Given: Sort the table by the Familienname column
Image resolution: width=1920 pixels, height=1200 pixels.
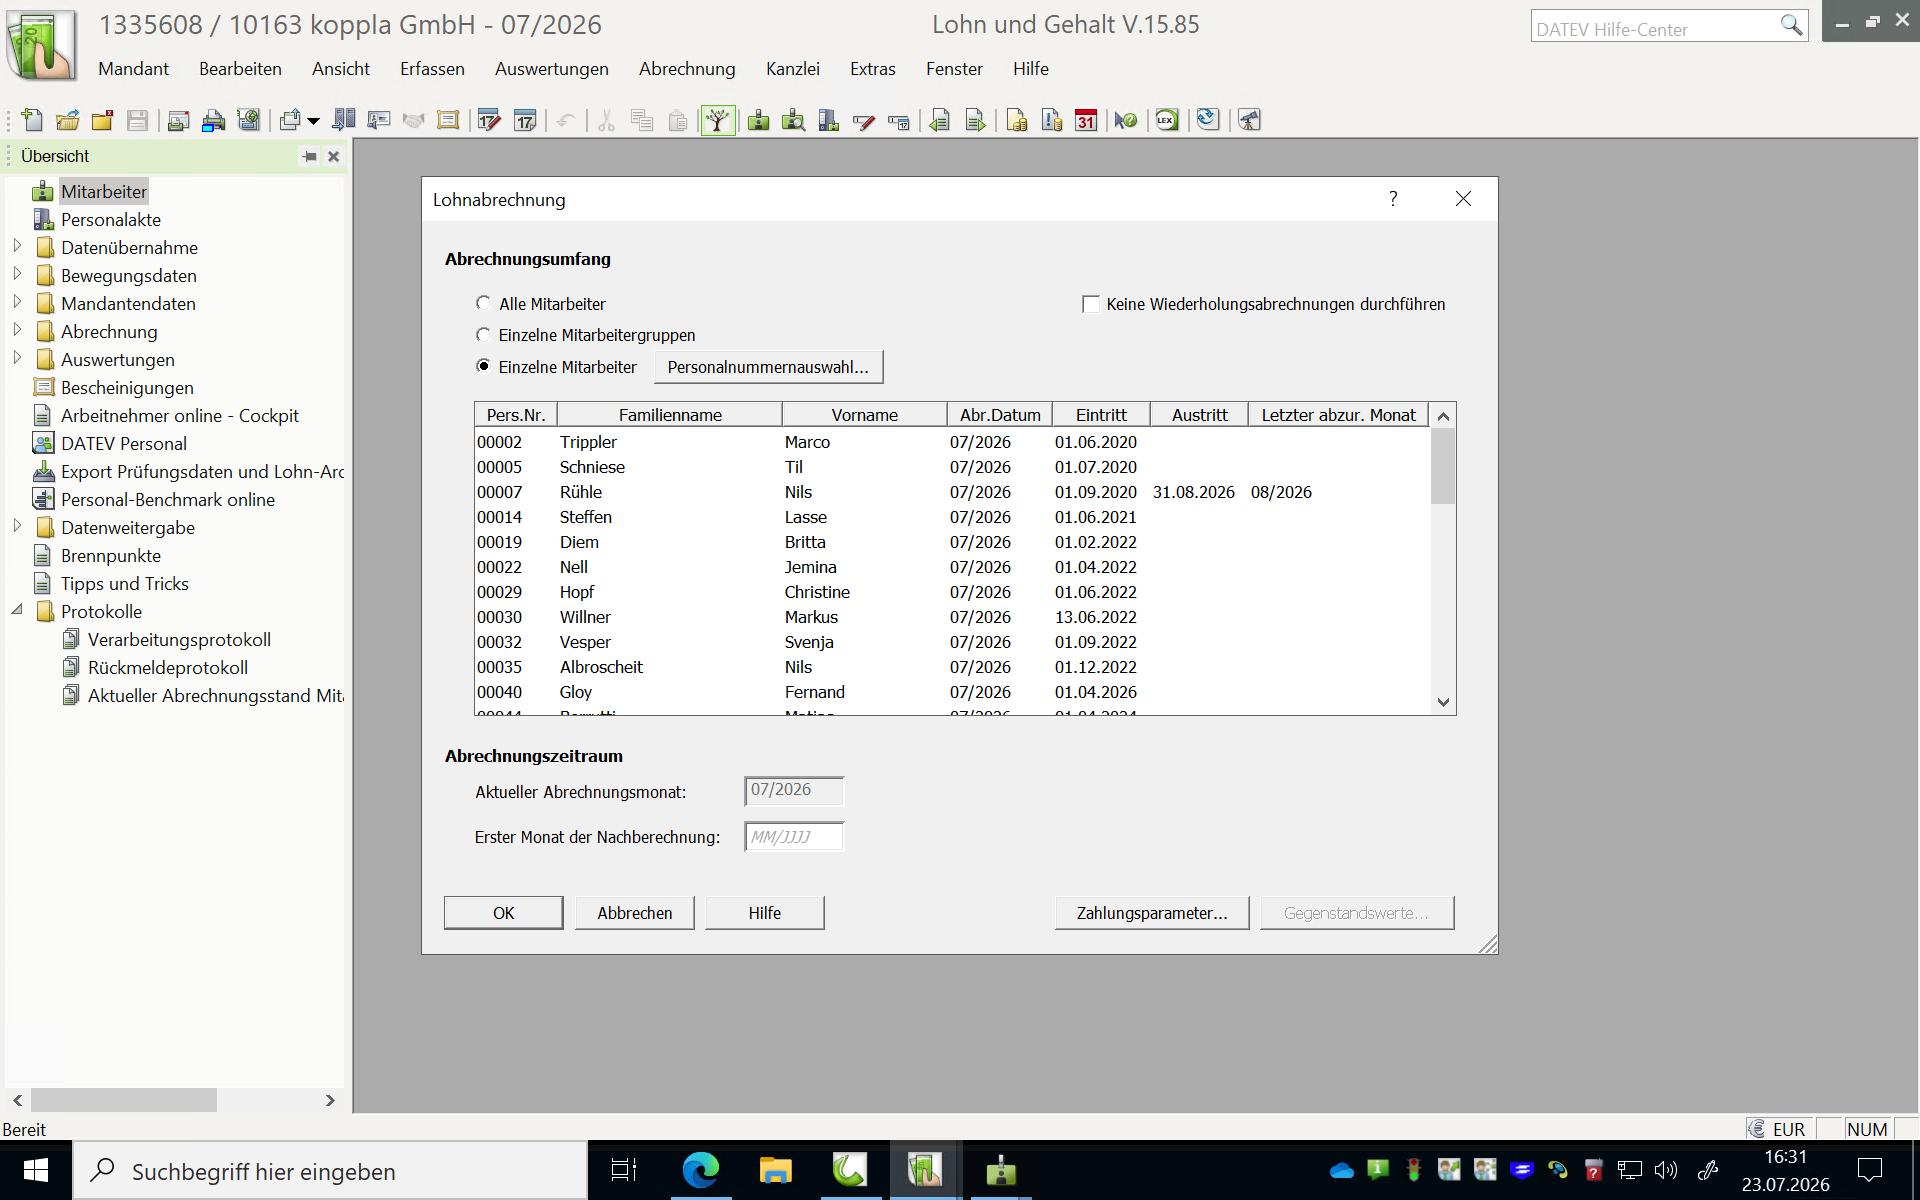Looking at the screenshot, I should pos(670,415).
